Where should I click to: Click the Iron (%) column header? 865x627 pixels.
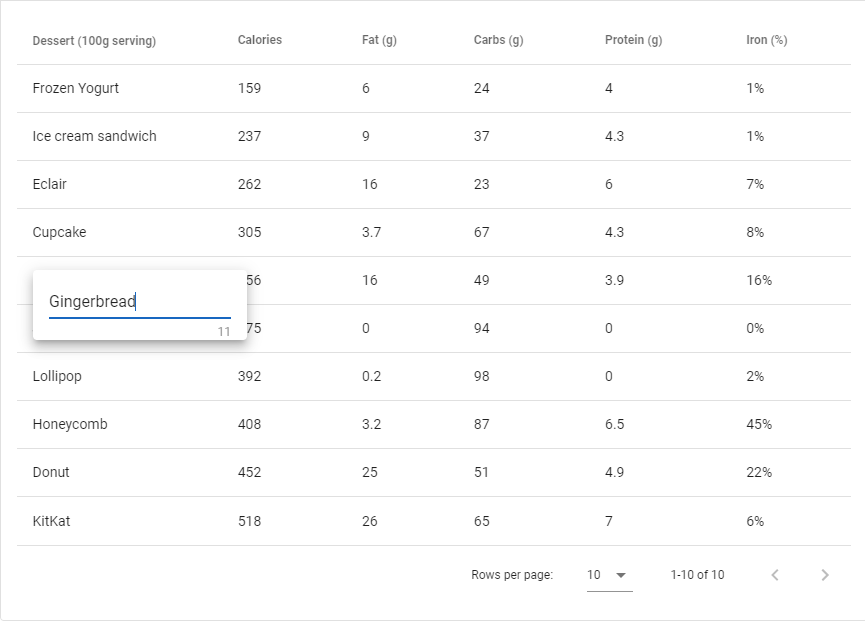pos(766,41)
